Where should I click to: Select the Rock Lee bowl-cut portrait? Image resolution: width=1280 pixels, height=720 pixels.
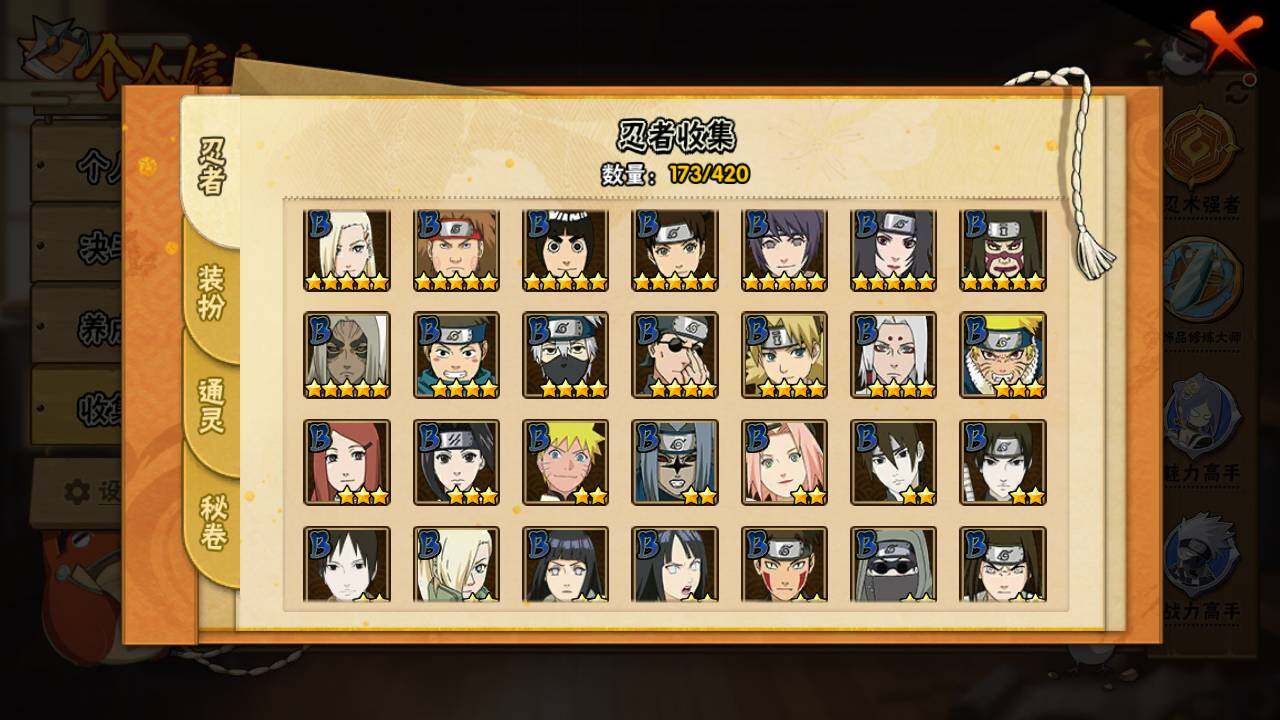pos(566,249)
